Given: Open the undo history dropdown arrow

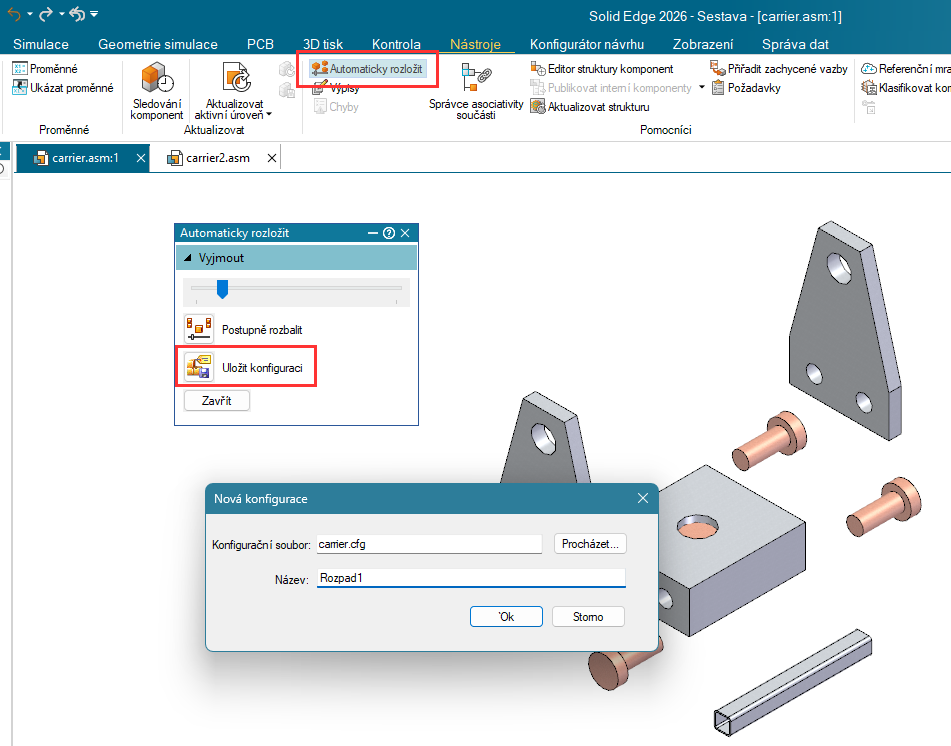Looking at the screenshot, I should click(x=29, y=15).
